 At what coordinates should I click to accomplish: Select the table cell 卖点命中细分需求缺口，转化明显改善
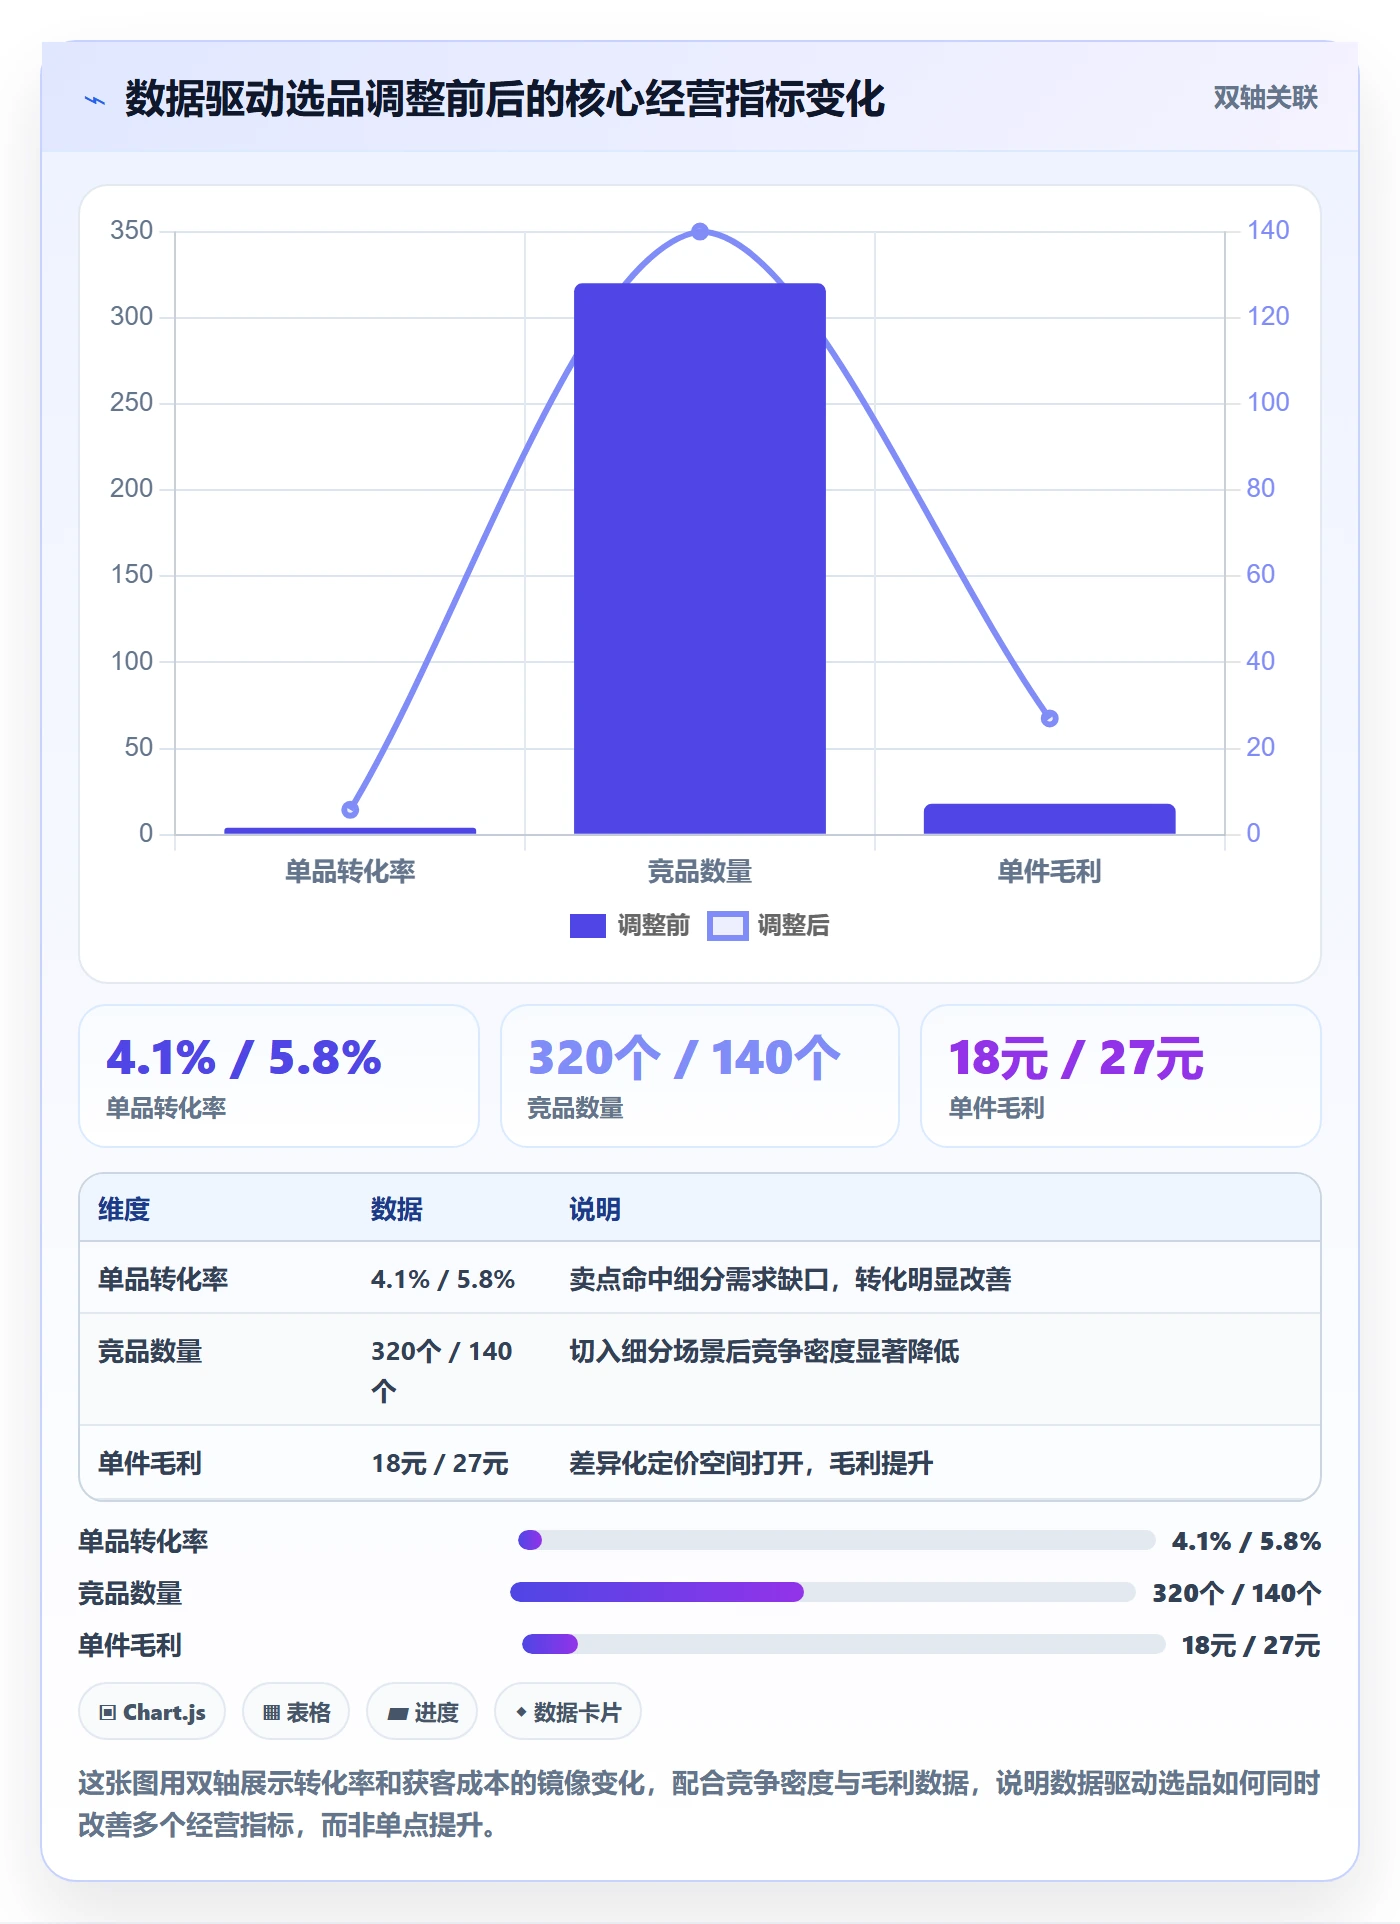[790, 1279]
